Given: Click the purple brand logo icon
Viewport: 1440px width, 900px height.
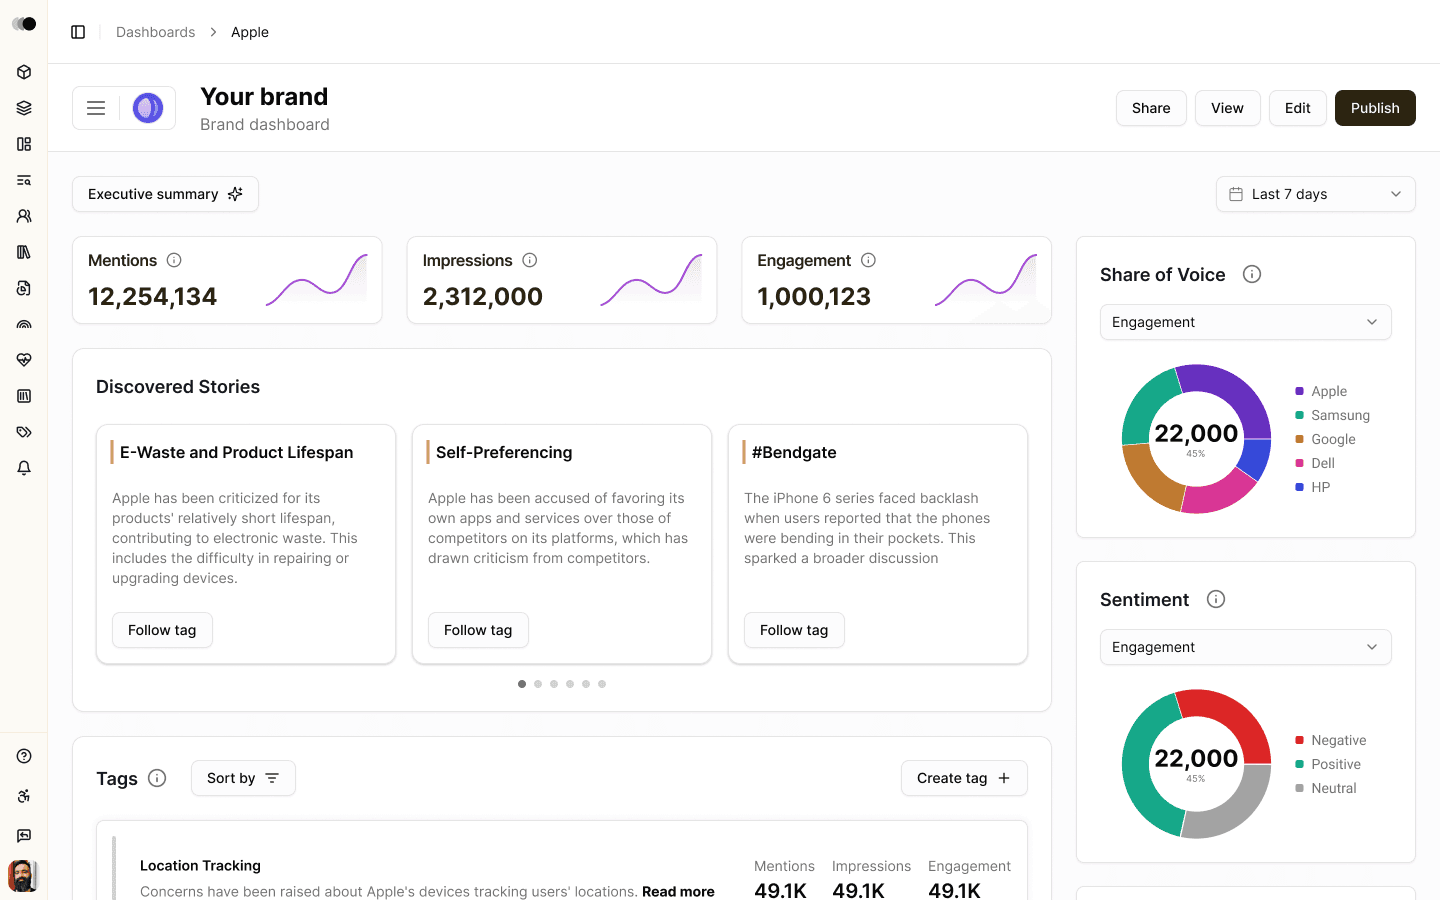Looking at the screenshot, I should (148, 108).
